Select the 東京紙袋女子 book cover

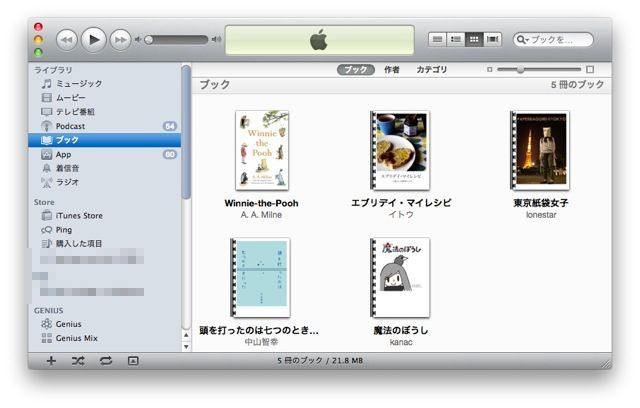540,151
